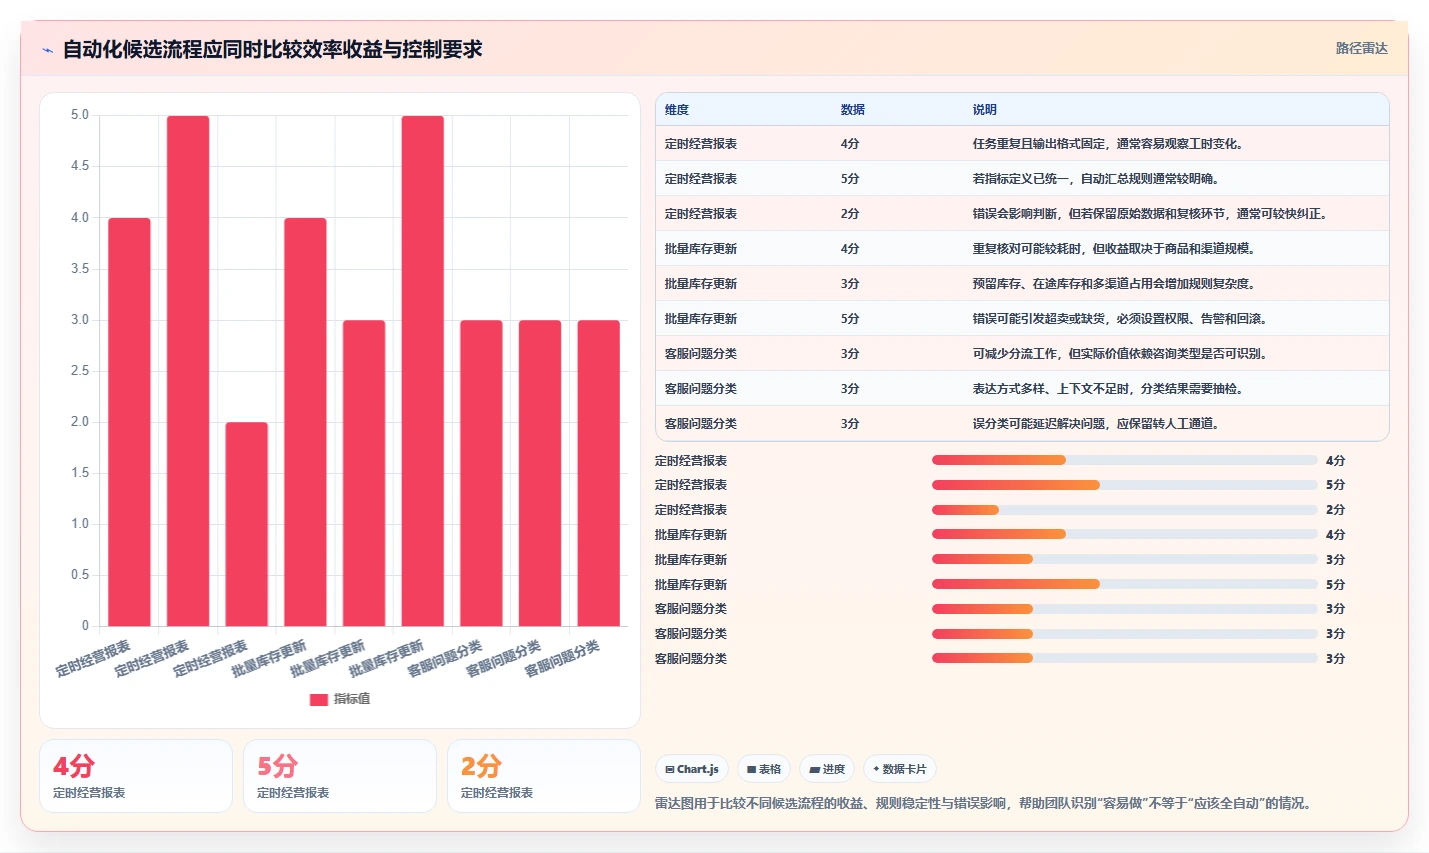The width and height of the screenshot is (1429, 853).
Task: Click the 批量库存更新 5分 progress bar
Action: pyautogui.click(x=1124, y=584)
